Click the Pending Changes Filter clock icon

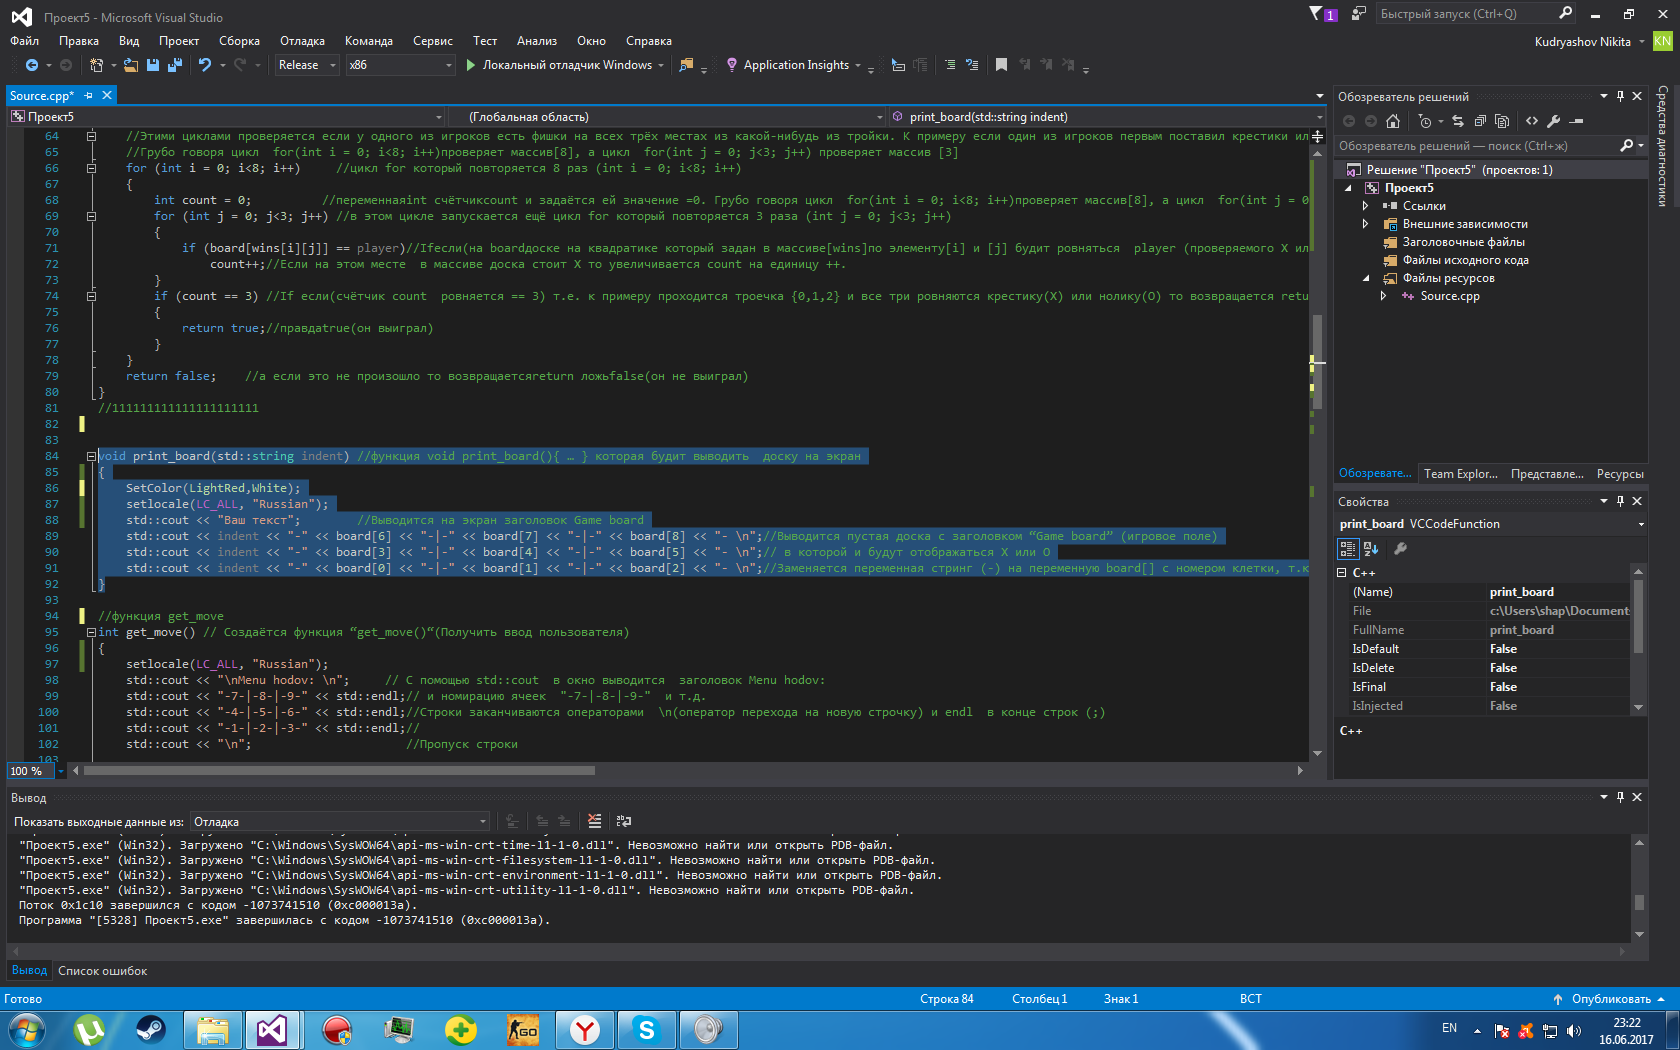pos(1425,121)
